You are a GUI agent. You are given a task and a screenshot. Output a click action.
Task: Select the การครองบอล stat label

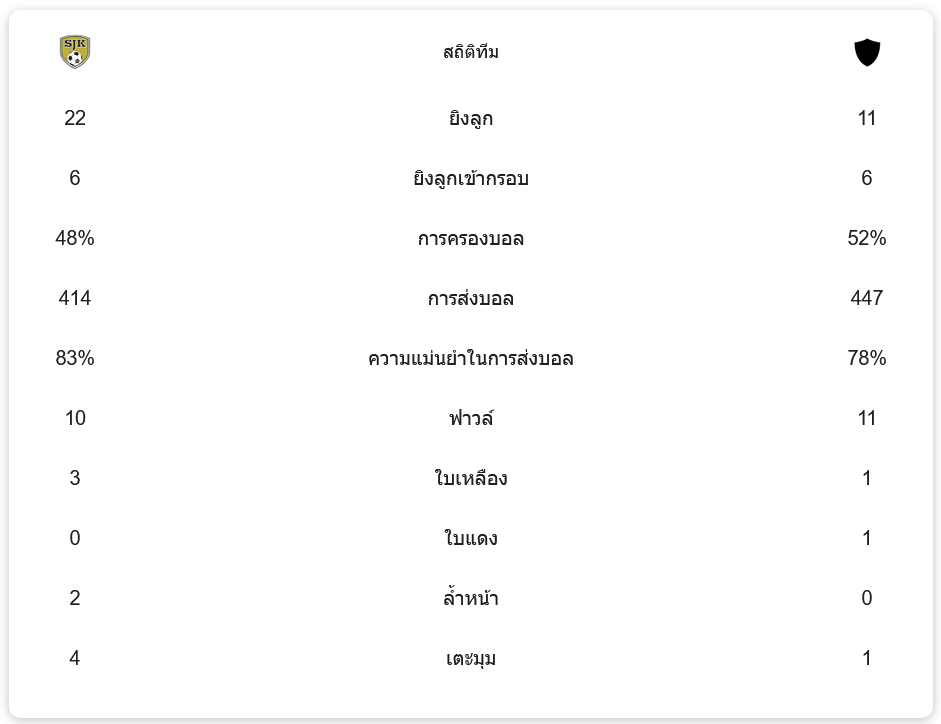(470, 238)
